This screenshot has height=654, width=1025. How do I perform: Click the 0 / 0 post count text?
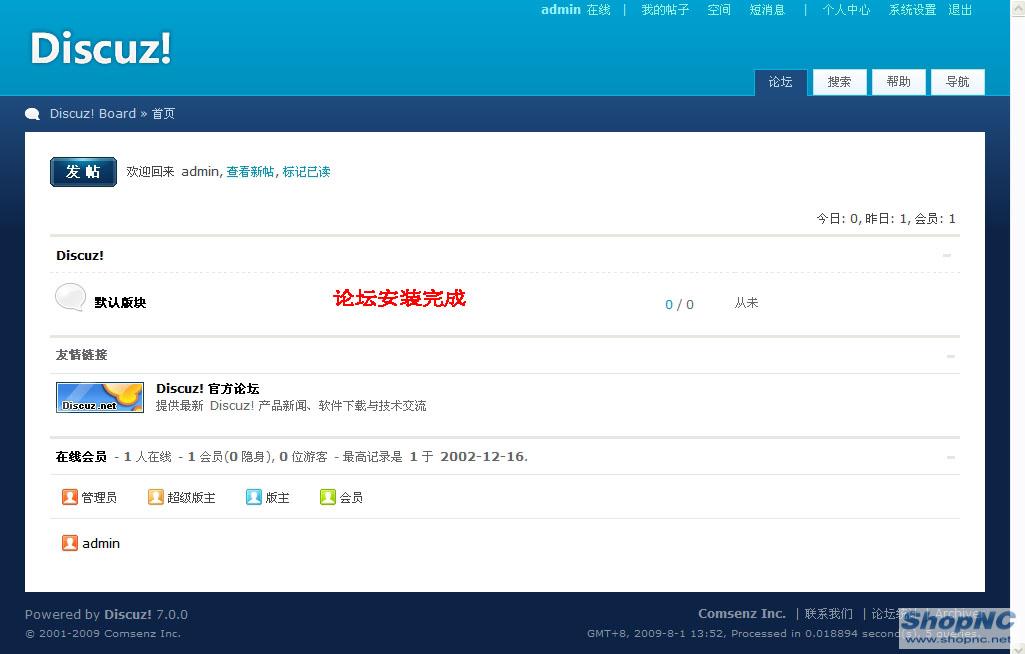(679, 305)
